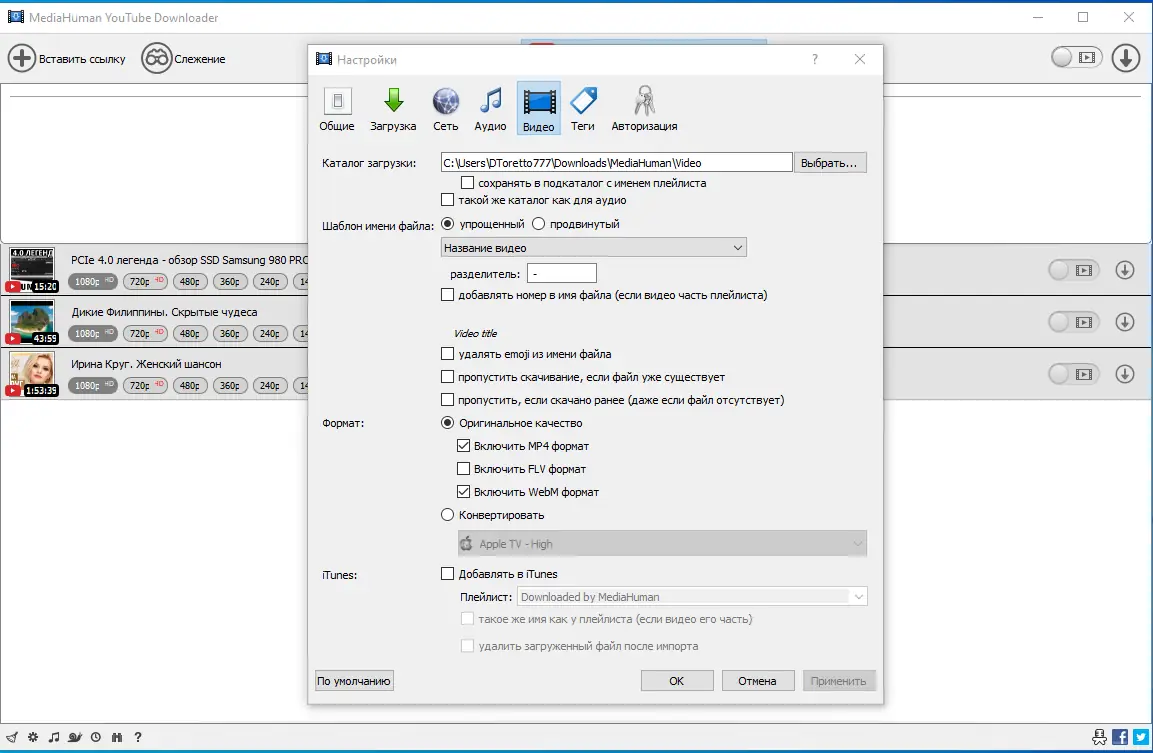Viewport: 1153px width, 753px height.
Task: Click the clock history icon in the status bar
Action: click(96, 737)
